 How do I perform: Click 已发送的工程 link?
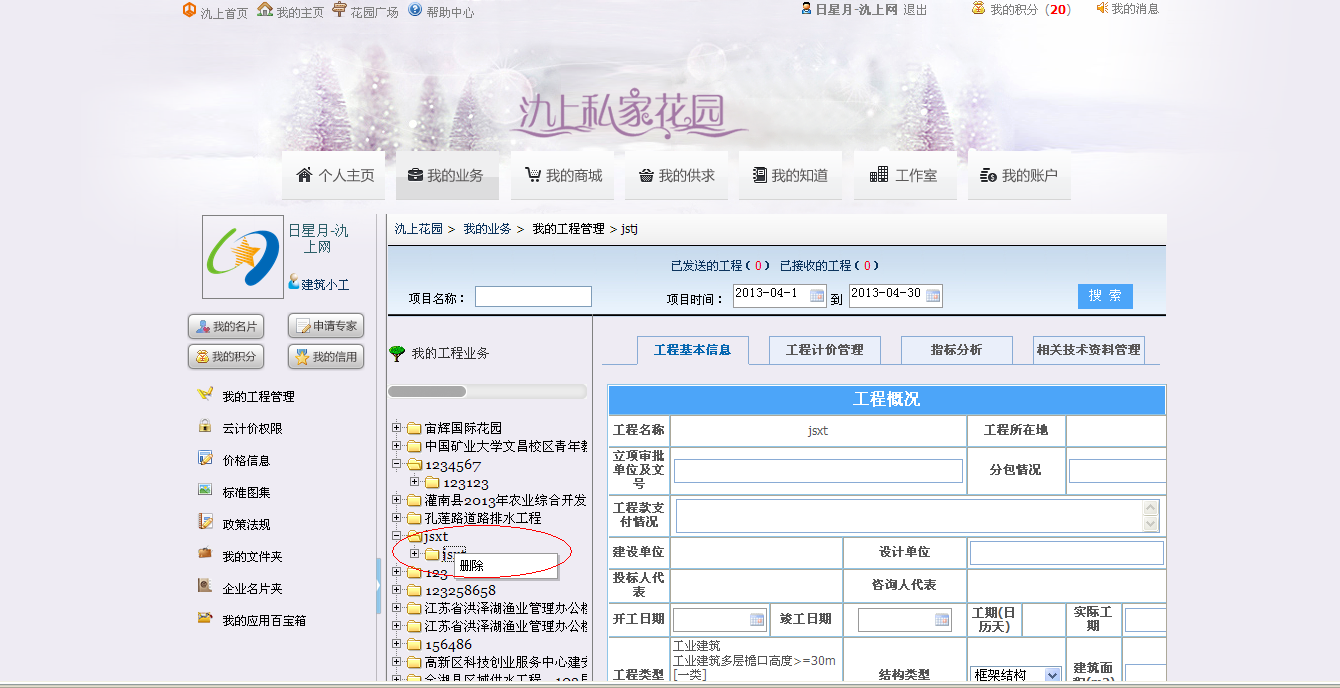coord(707,266)
